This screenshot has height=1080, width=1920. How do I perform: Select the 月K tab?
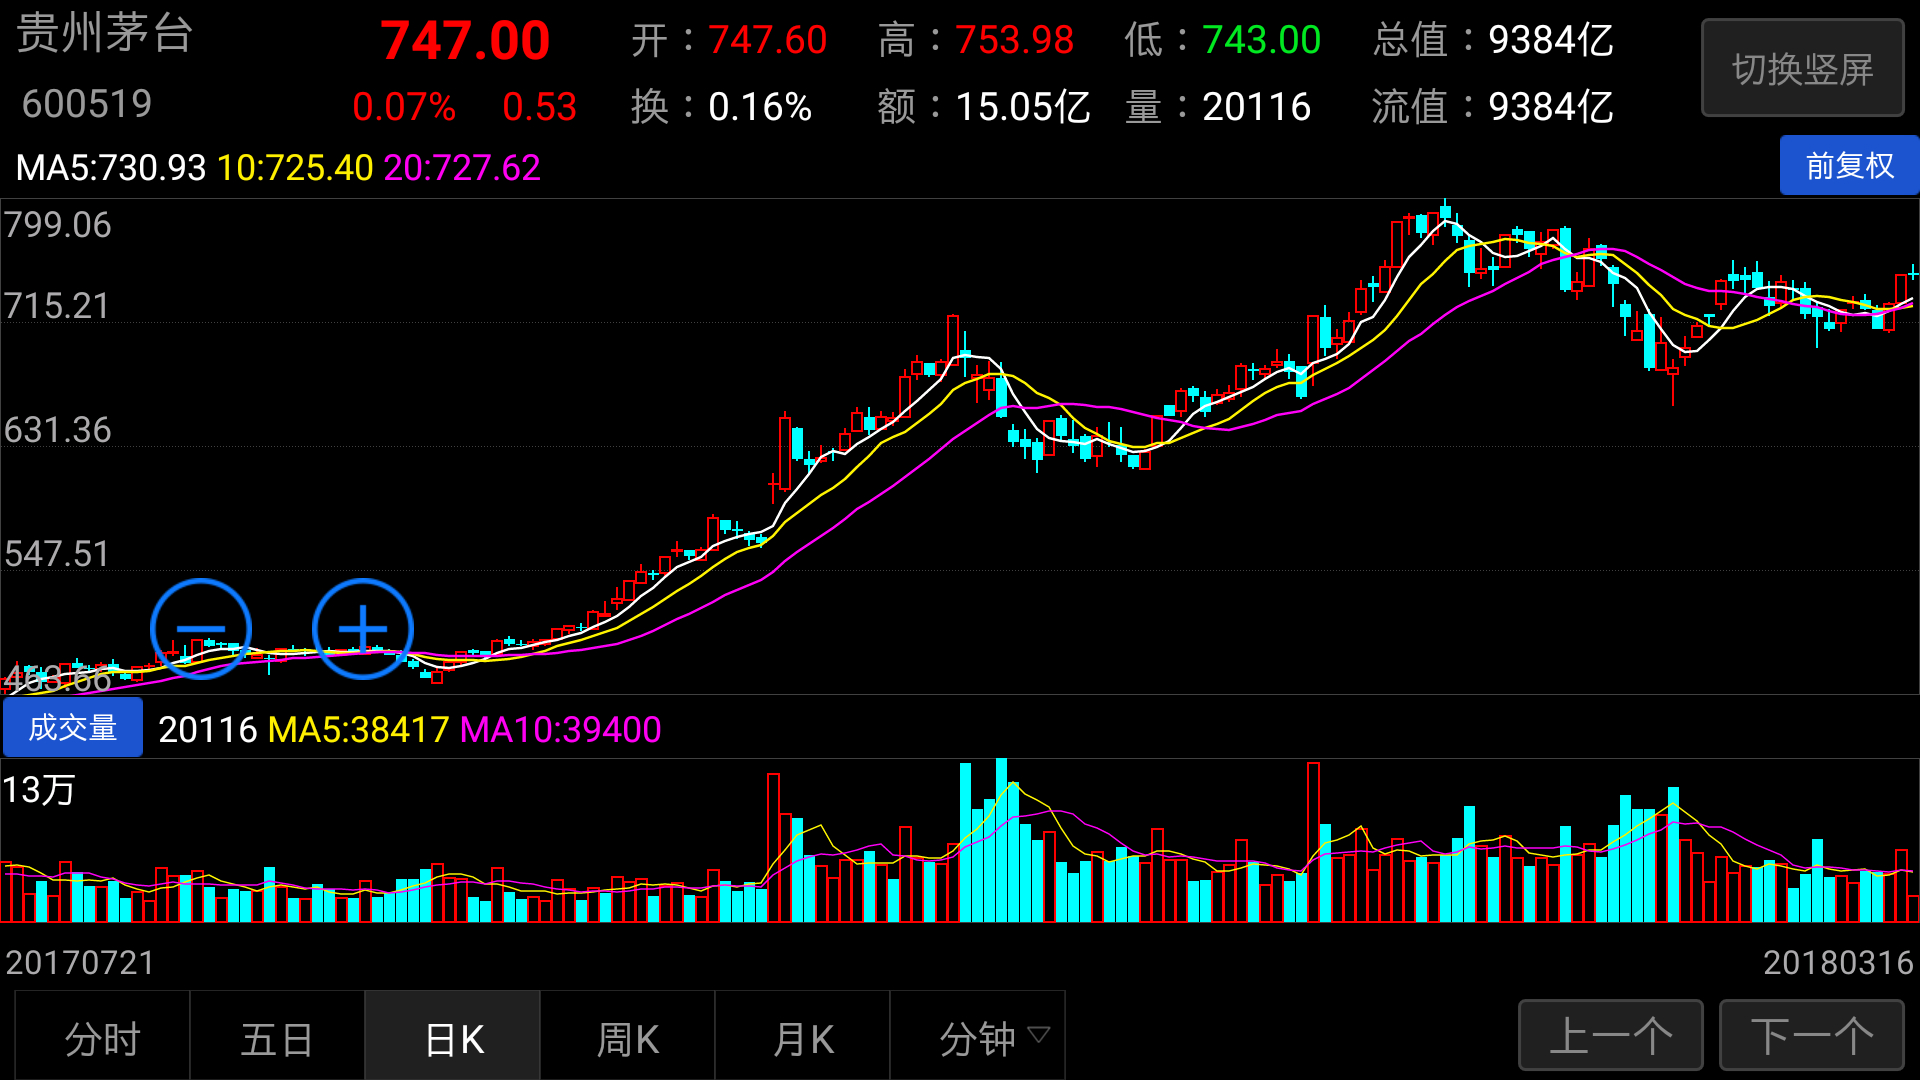(803, 1036)
